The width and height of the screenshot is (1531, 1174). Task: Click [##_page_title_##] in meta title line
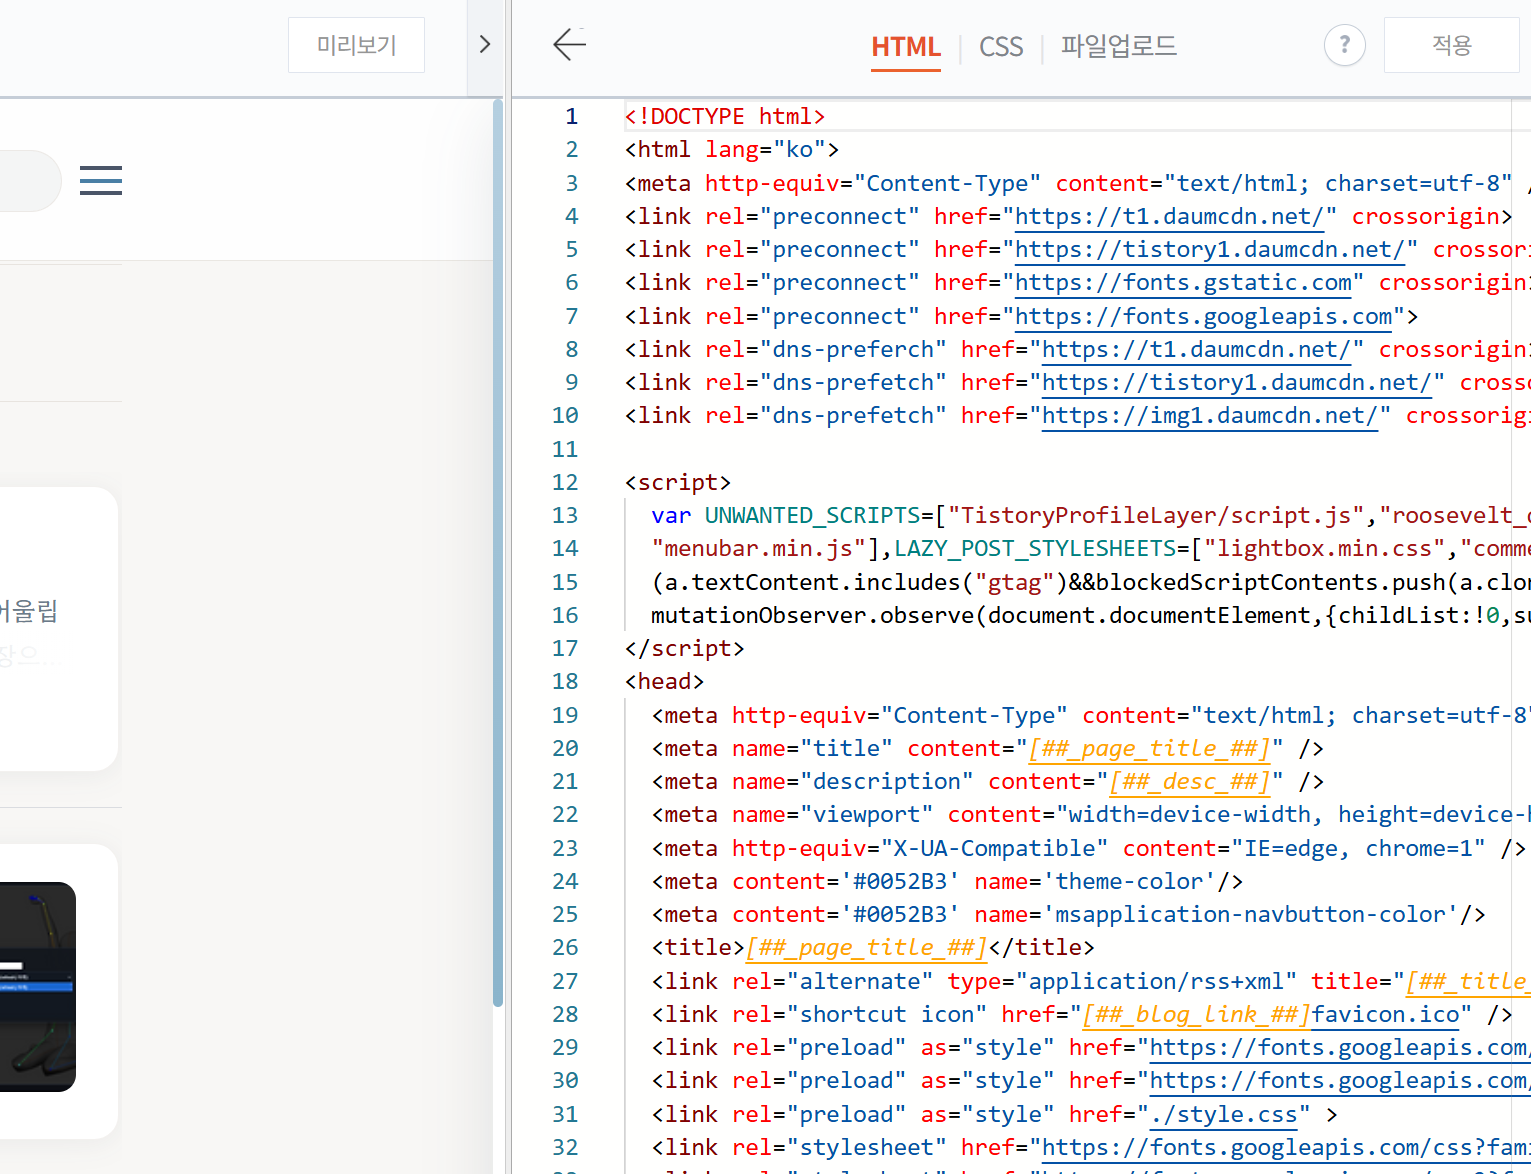point(1149,749)
